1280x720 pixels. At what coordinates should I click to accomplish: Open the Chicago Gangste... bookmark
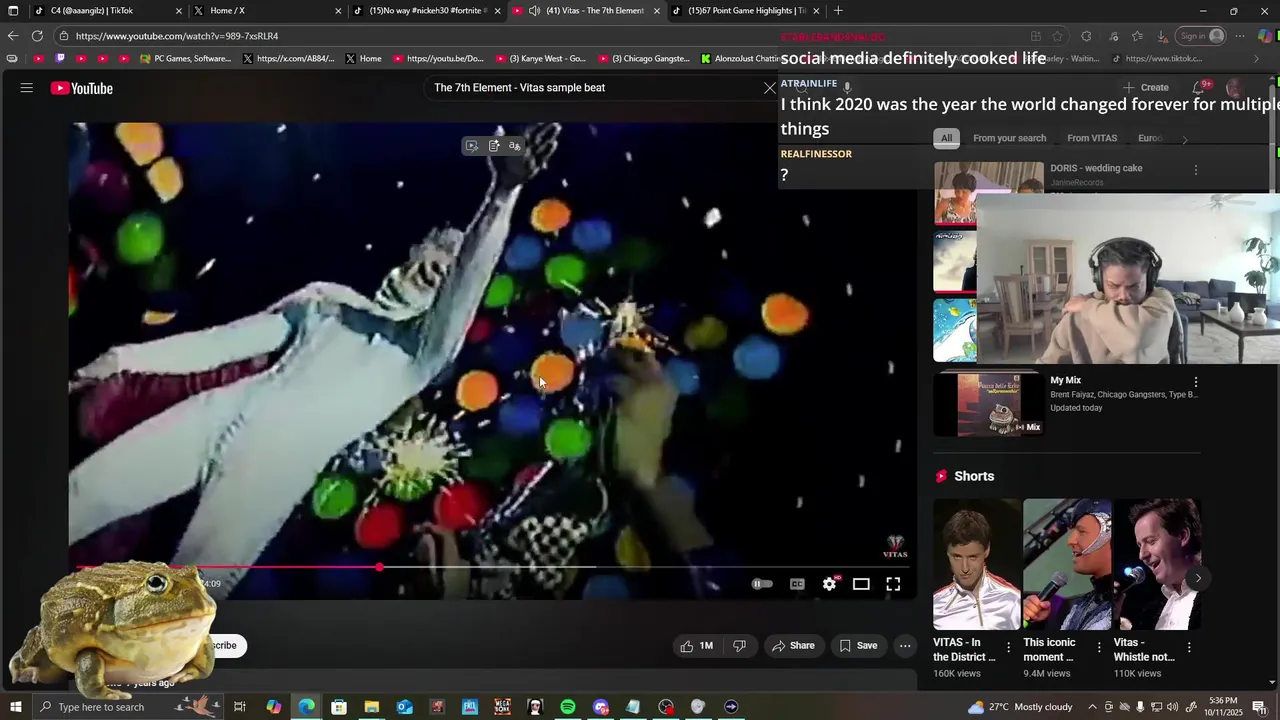pyautogui.click(x=642, y=59)
